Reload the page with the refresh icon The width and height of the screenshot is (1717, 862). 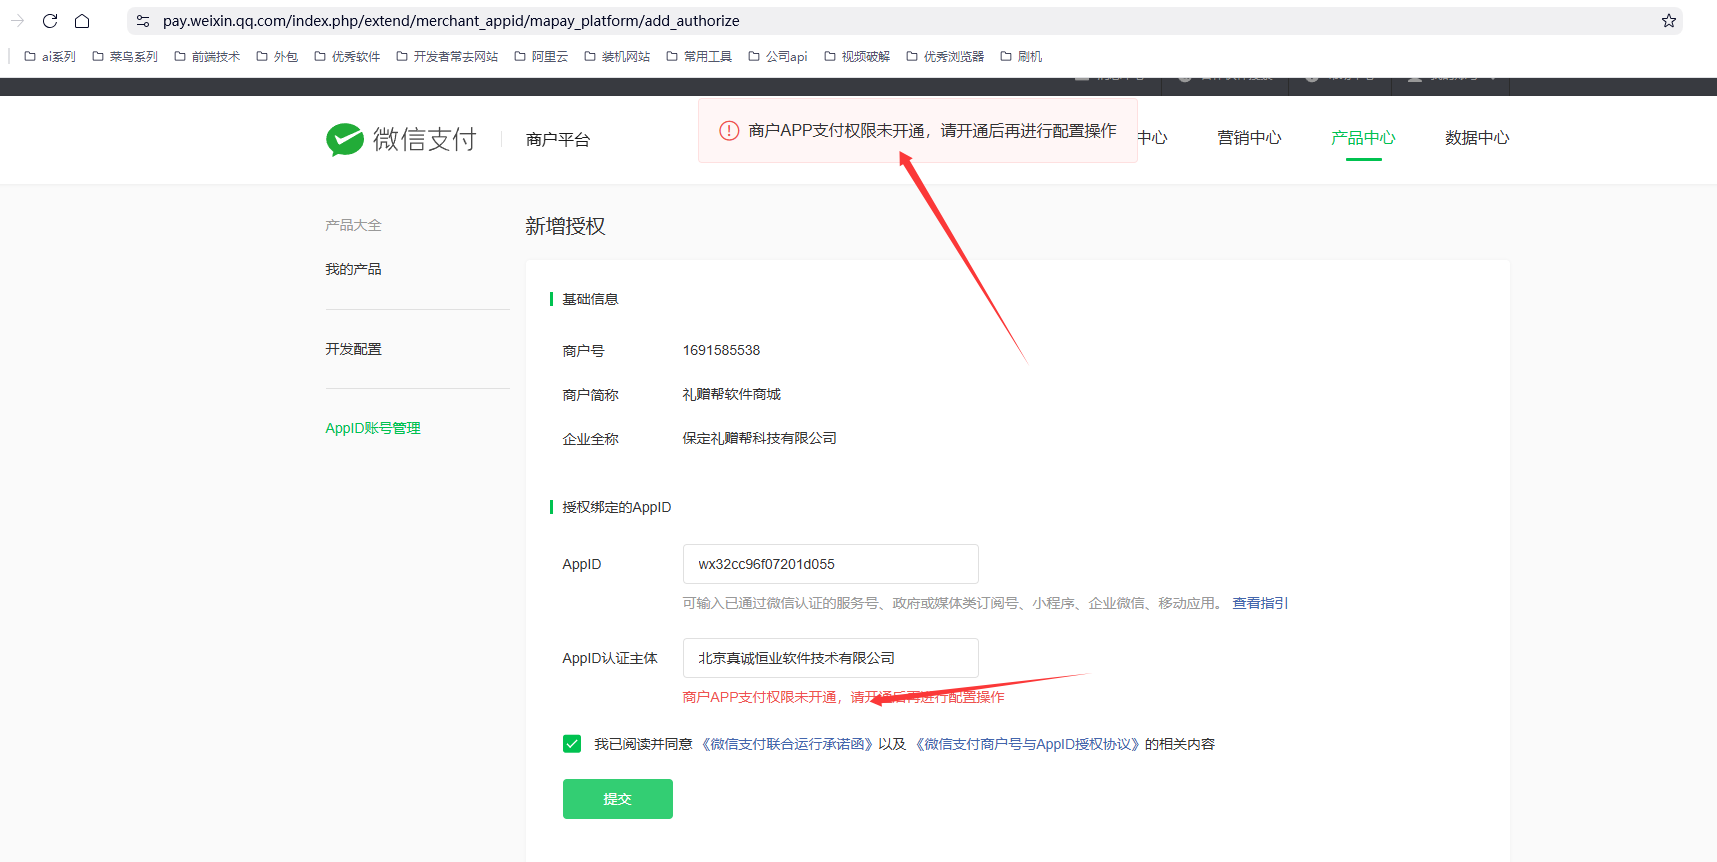click(x=50, y=21)
